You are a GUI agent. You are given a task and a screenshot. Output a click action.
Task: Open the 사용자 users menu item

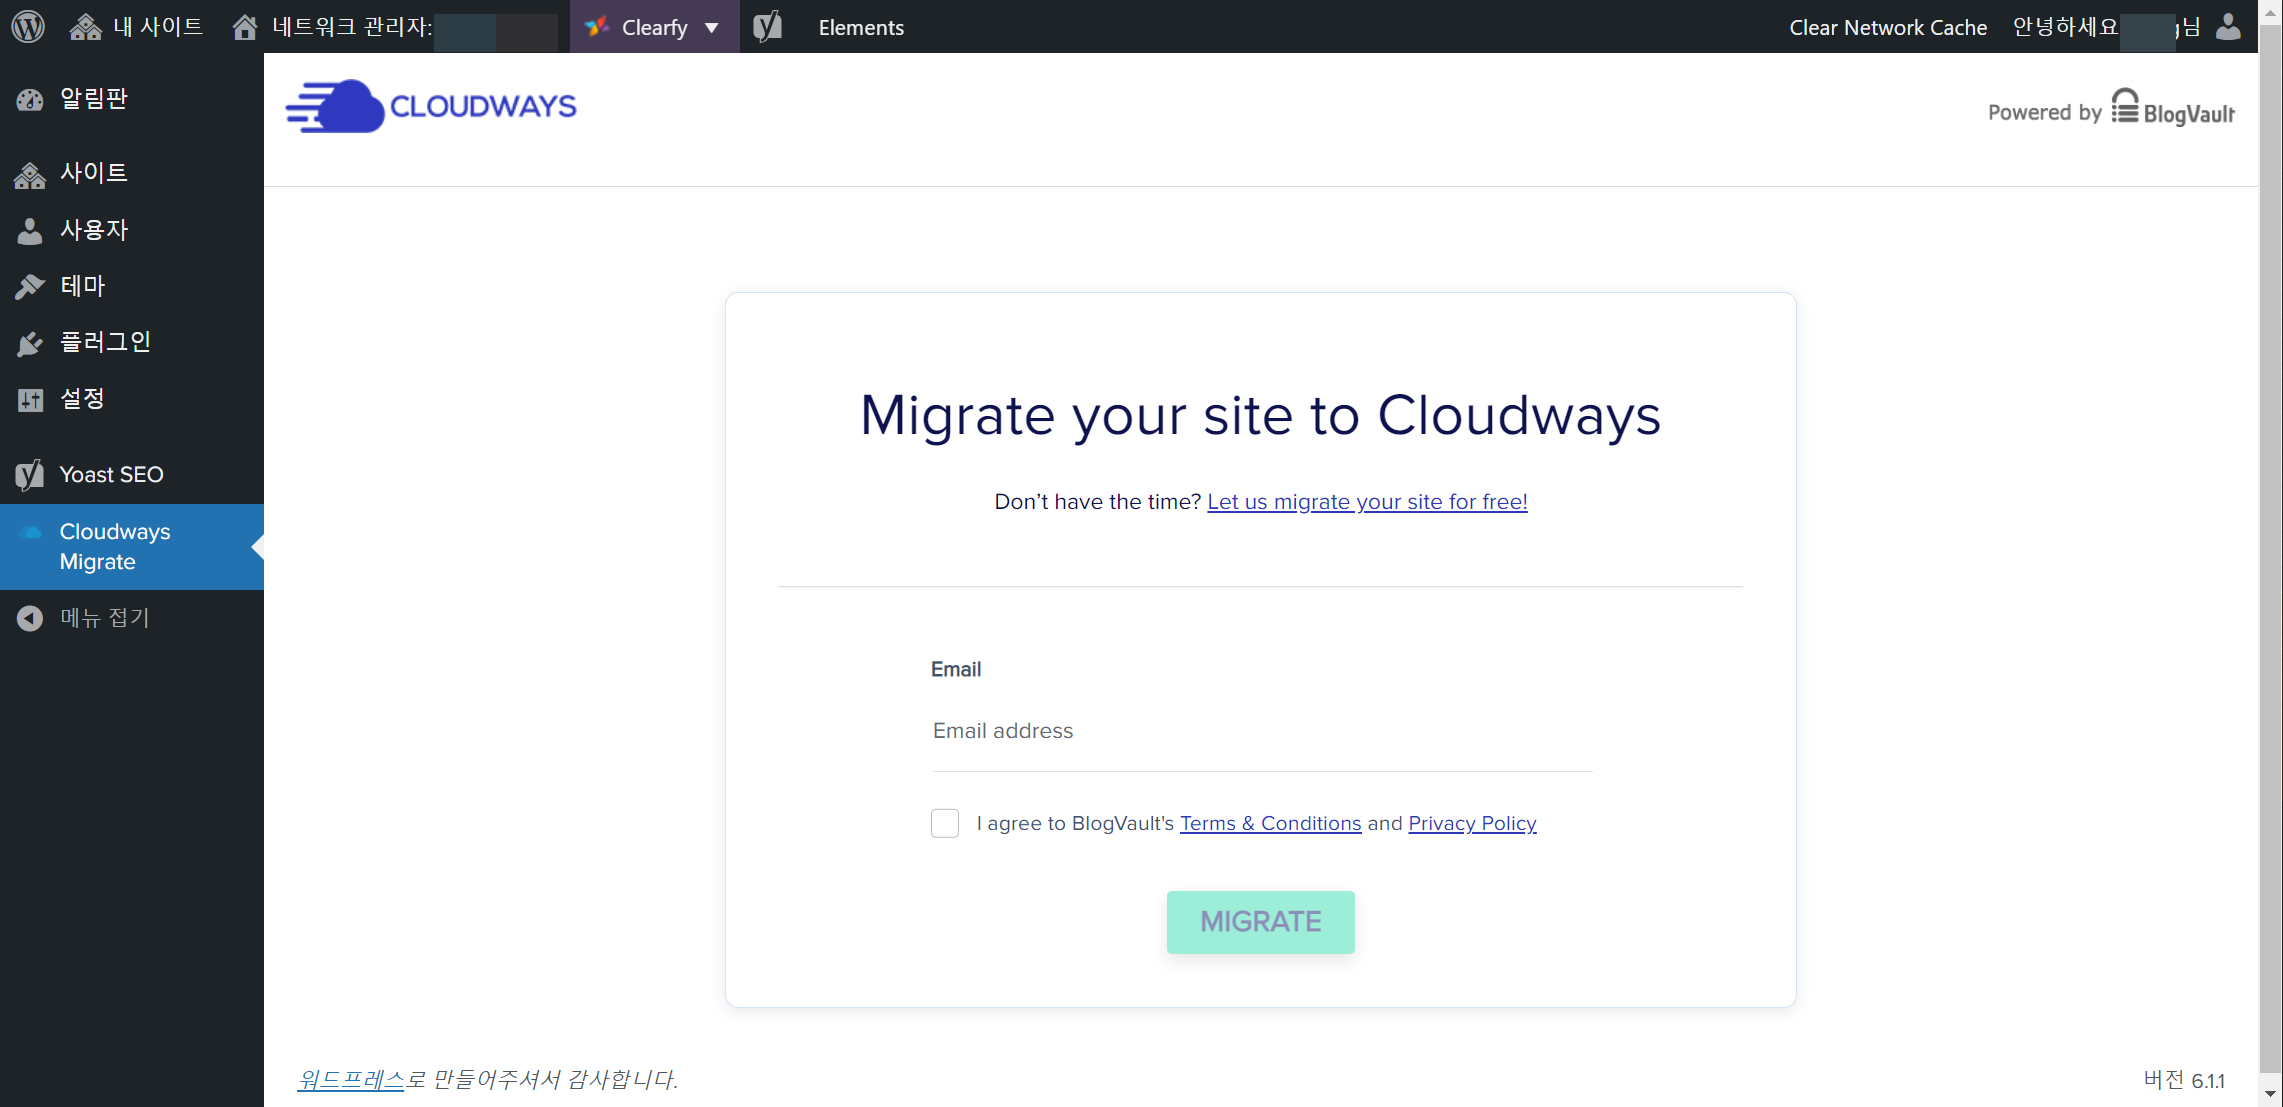[93, 230]
